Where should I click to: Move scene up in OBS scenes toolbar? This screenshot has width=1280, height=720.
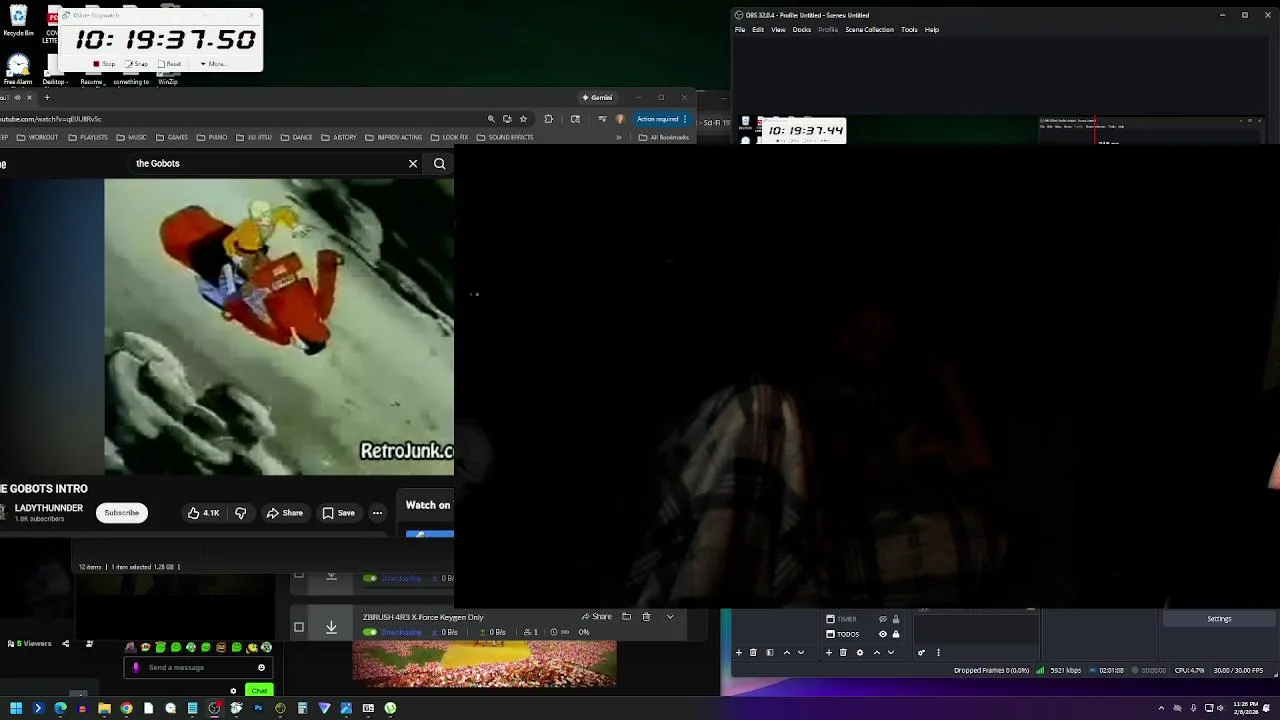(x=786, y=652)
